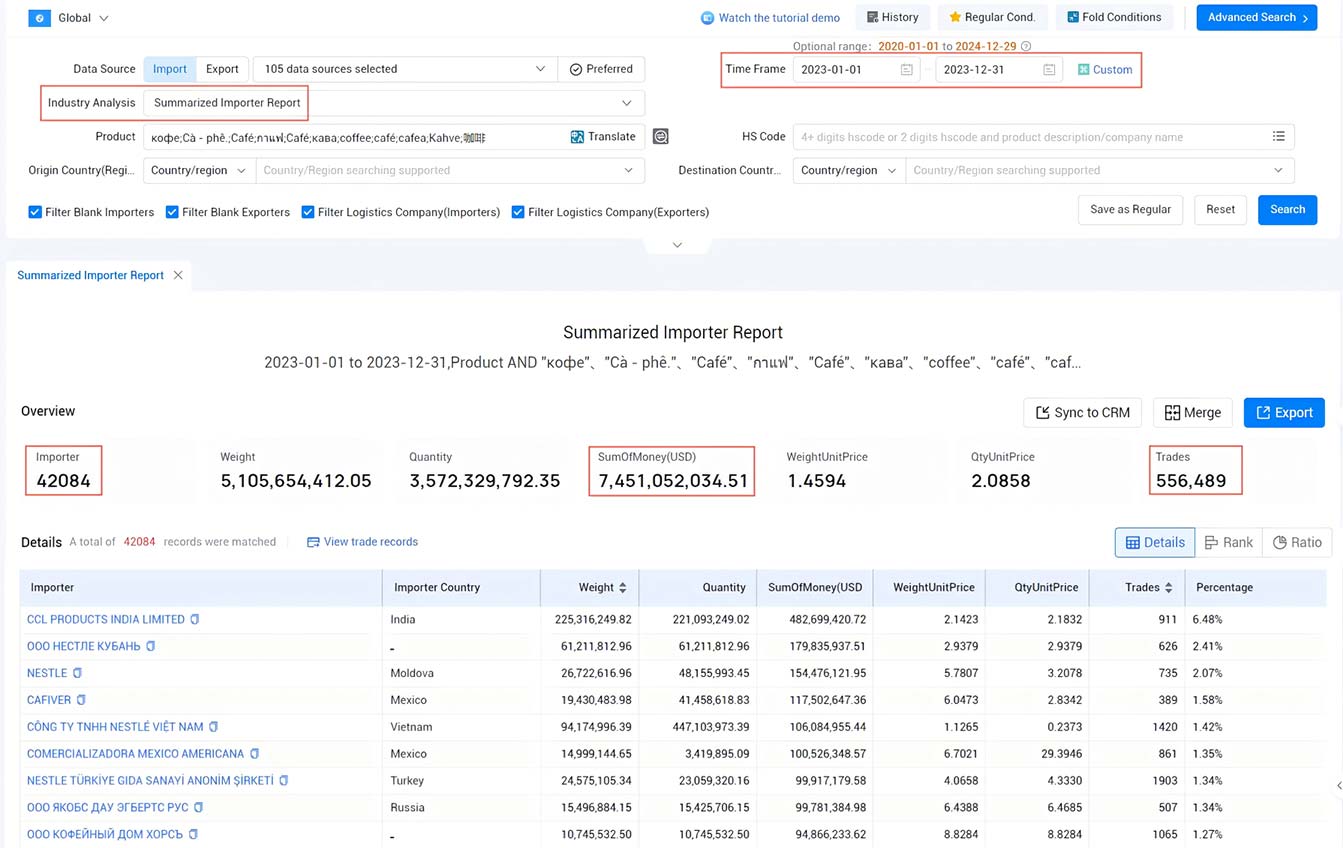Sort by Trades column arrows
The height and width of the screenshot is (848, 1343).
pos(1168,588)
